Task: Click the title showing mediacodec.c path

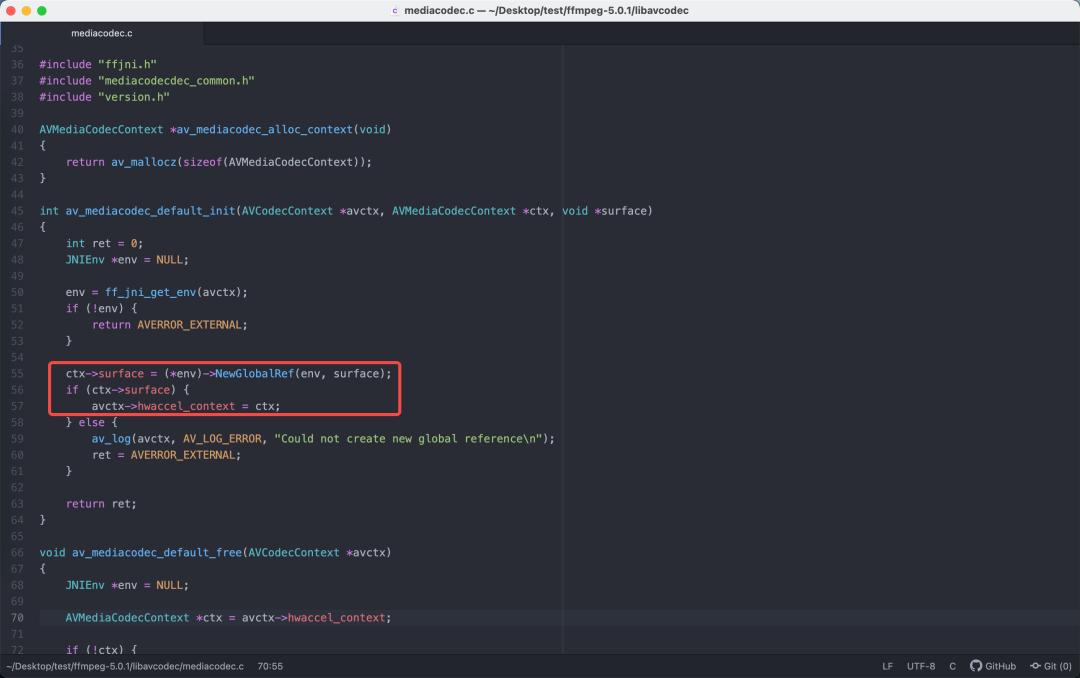Action: (x=546, y=10)
